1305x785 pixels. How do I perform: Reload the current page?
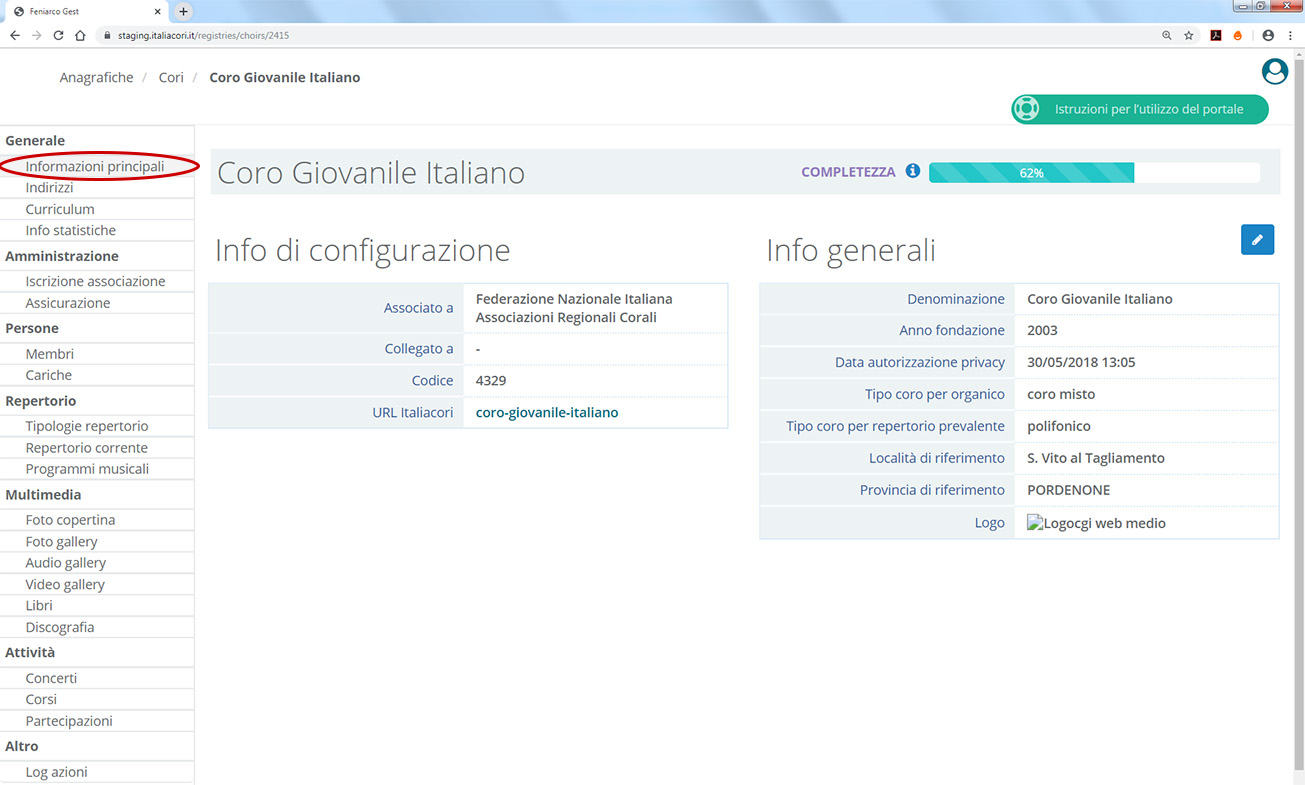coord(58,34)
